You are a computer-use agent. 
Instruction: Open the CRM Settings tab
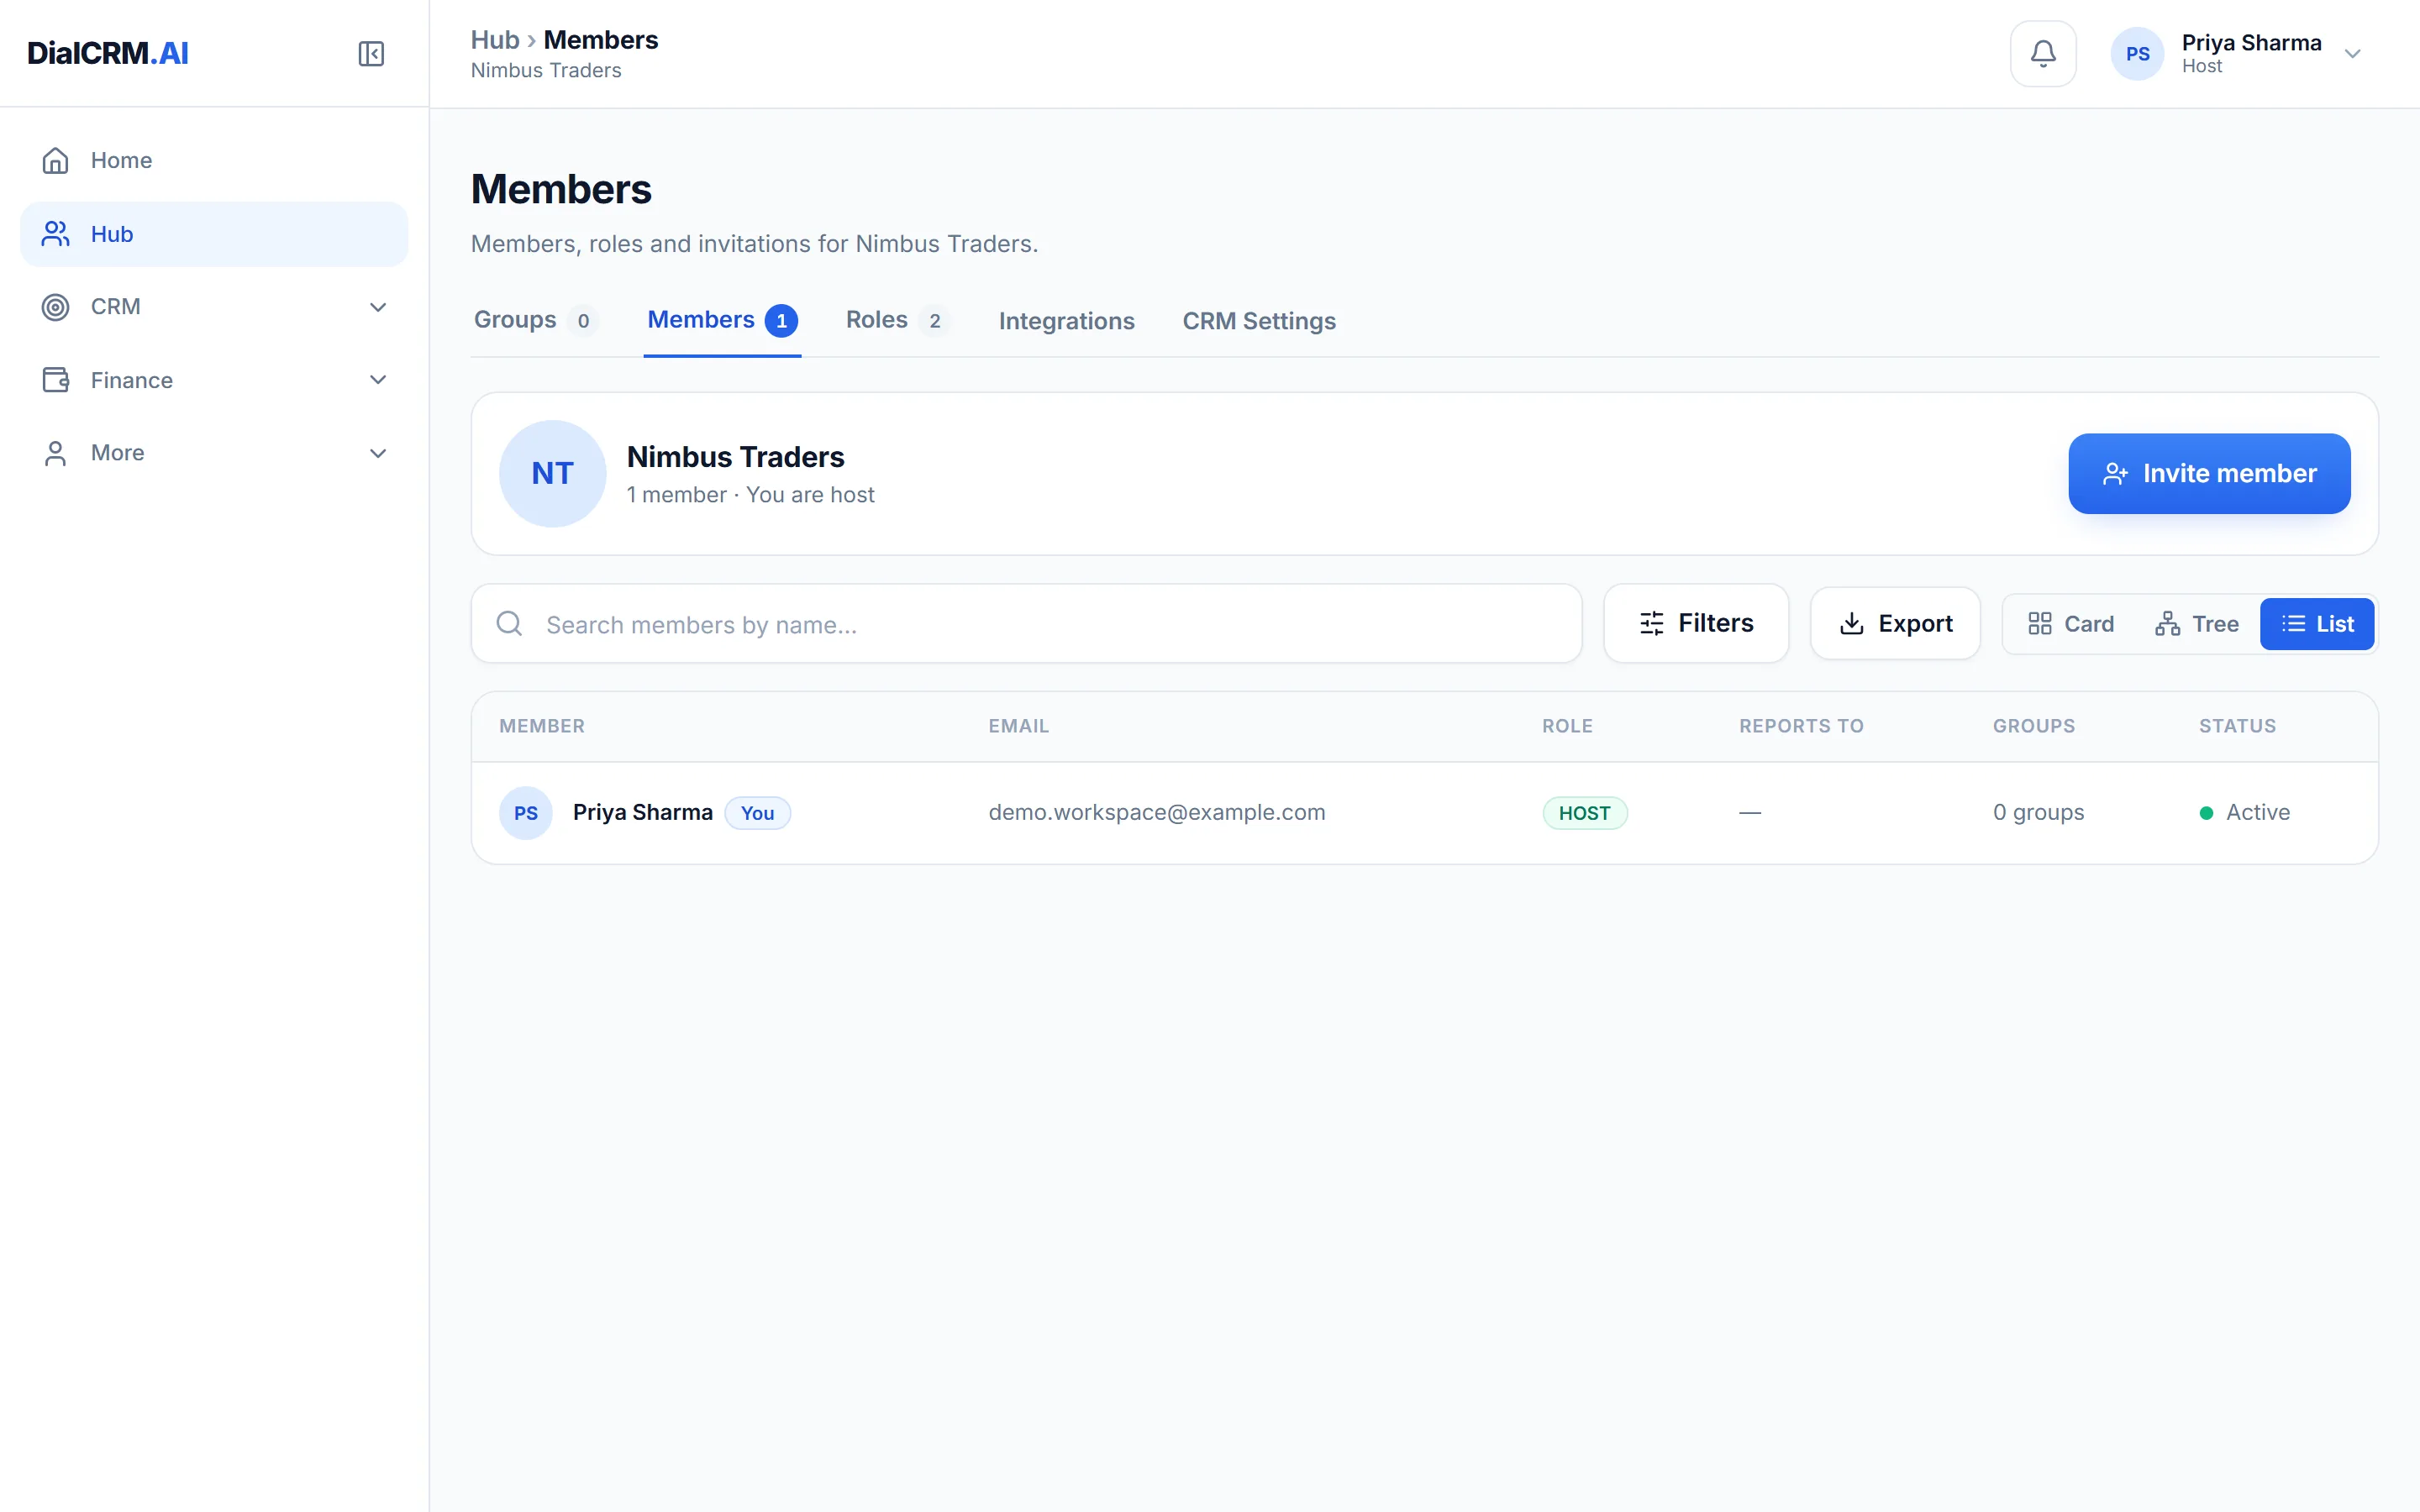(1259, 321)
